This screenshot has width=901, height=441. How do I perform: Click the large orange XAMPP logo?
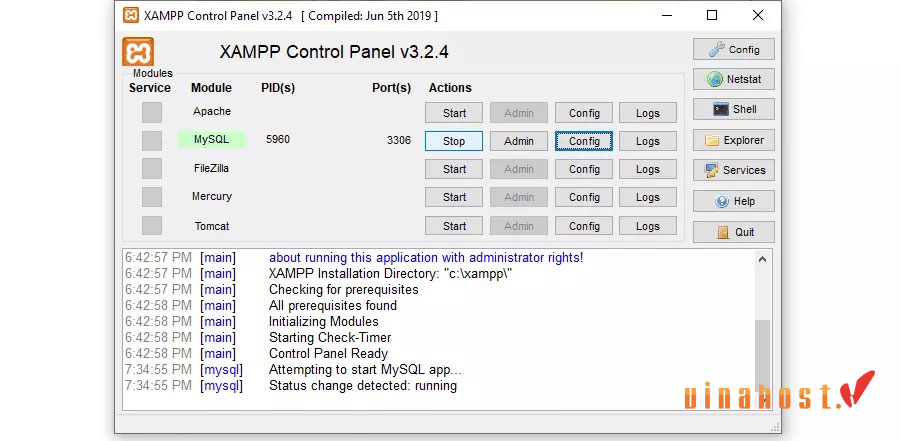138,52
